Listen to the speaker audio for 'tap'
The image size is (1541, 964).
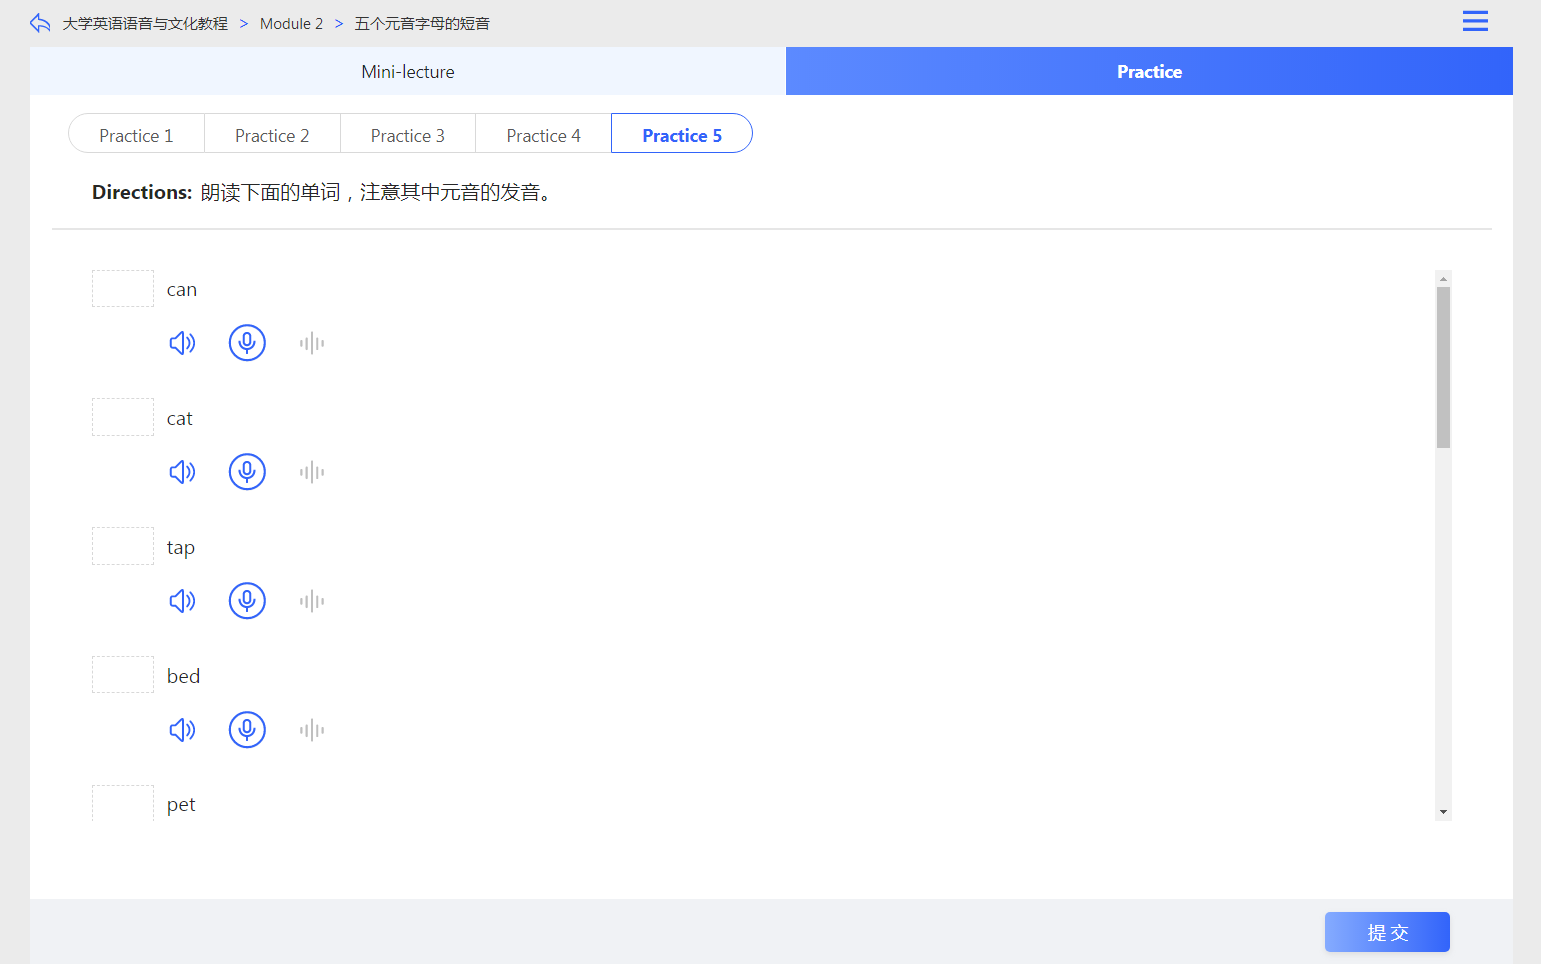tap(182, 601)
